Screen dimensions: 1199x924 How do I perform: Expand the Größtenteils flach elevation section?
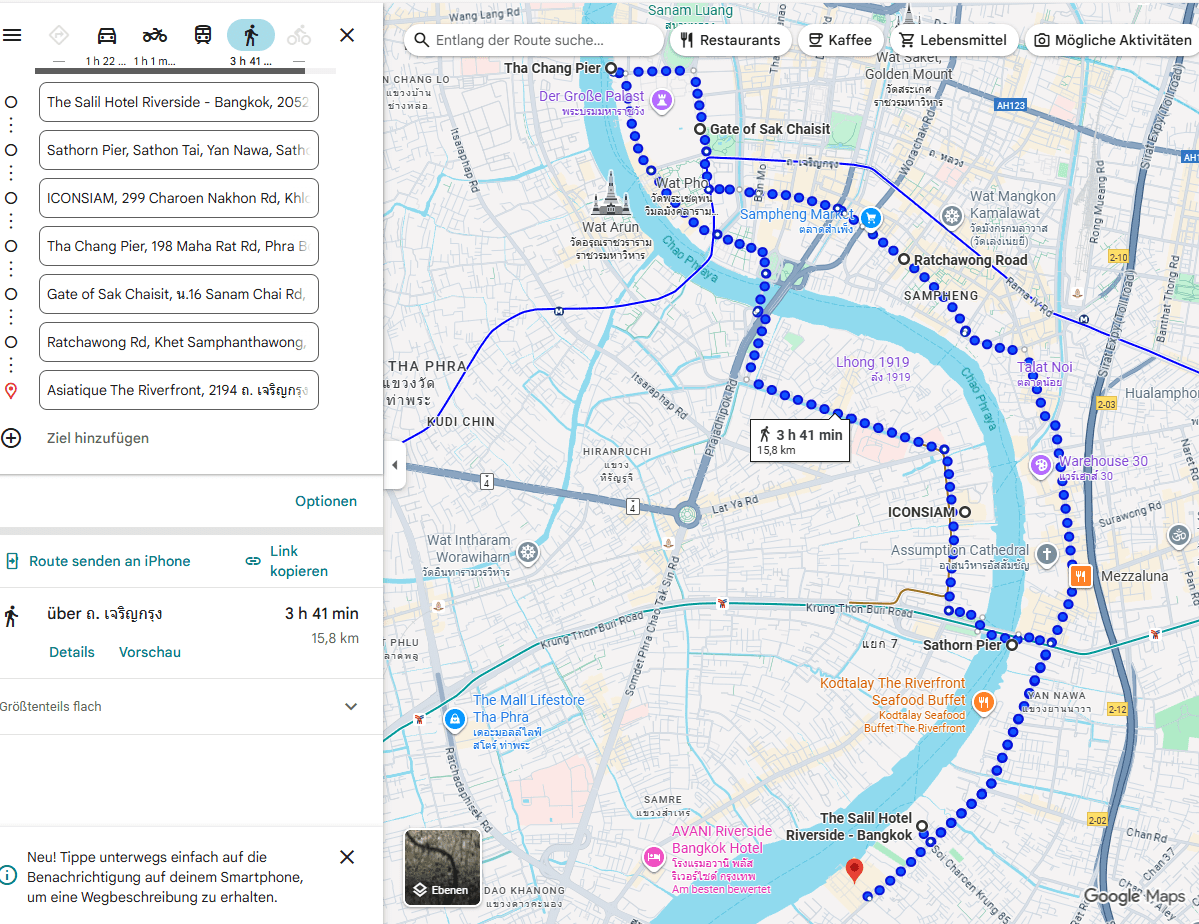pos(351,707)
